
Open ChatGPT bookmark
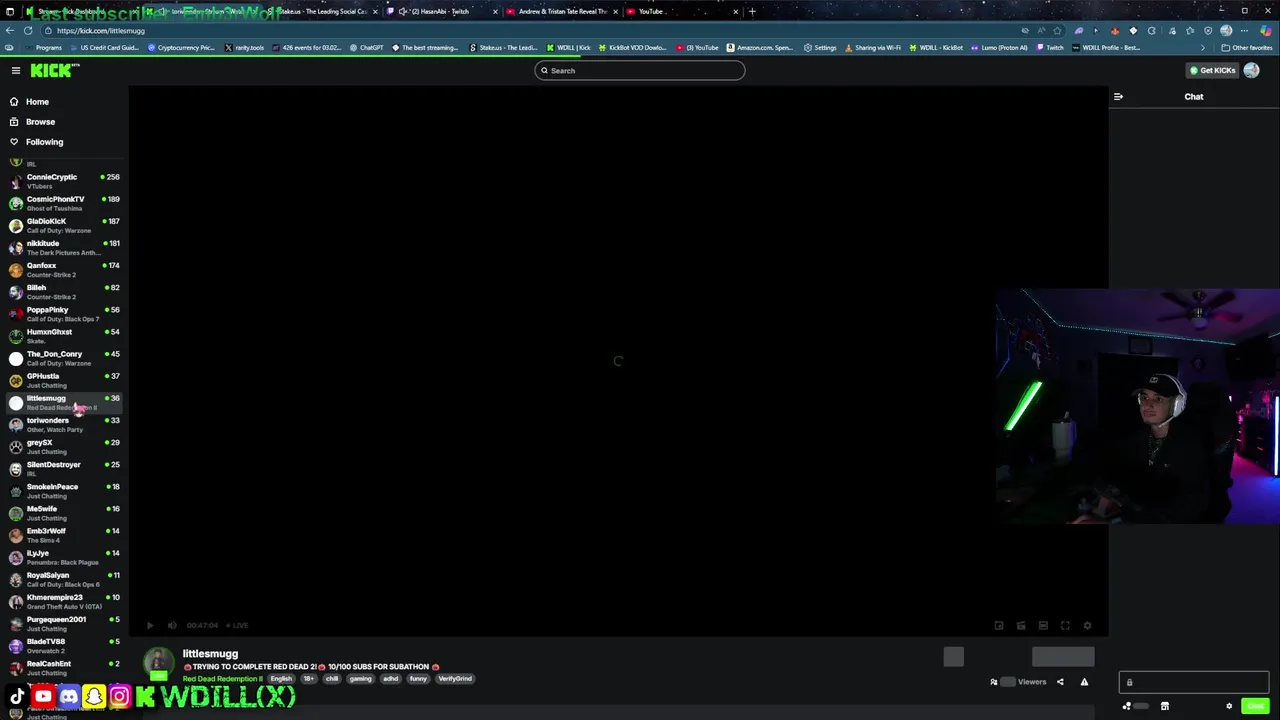367,47
